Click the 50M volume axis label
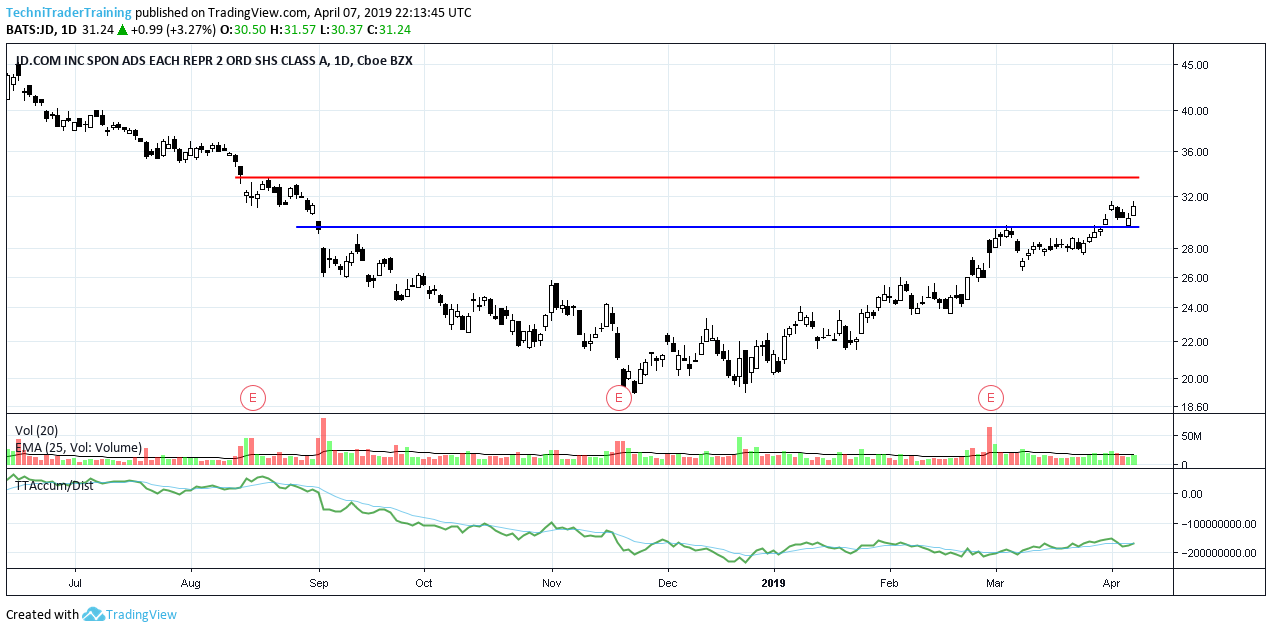The width and height of the screenshot is (1272, 632). [1192, 437]
